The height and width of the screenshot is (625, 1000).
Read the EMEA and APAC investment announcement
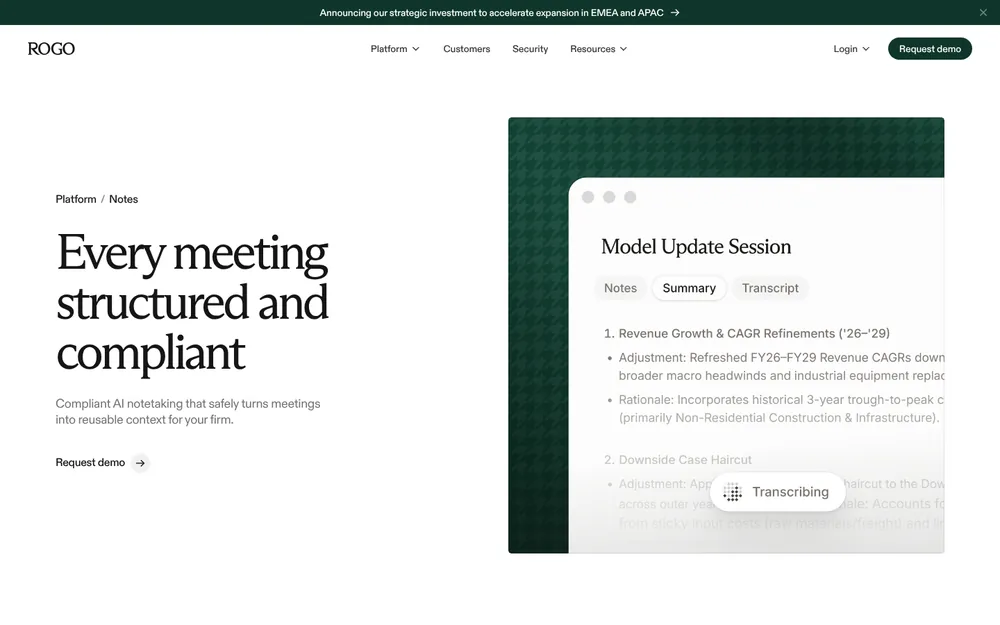coord(491,13)
